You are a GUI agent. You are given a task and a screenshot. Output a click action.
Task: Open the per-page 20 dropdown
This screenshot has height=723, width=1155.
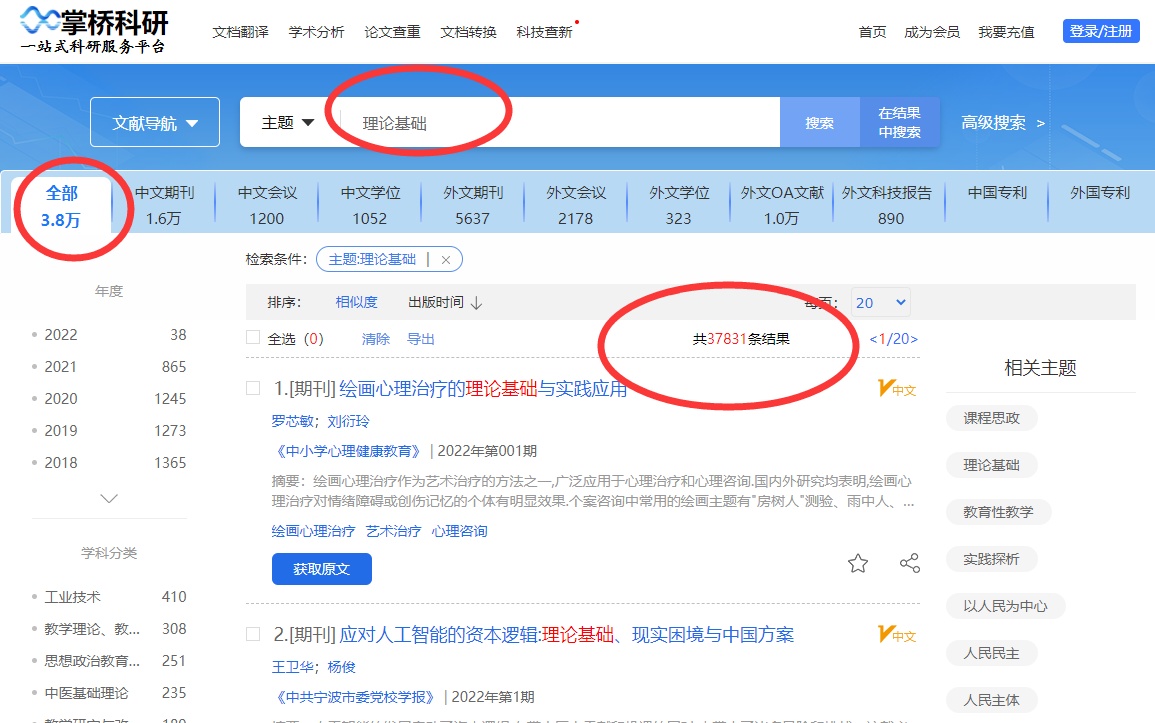click(x=880, y=303)
